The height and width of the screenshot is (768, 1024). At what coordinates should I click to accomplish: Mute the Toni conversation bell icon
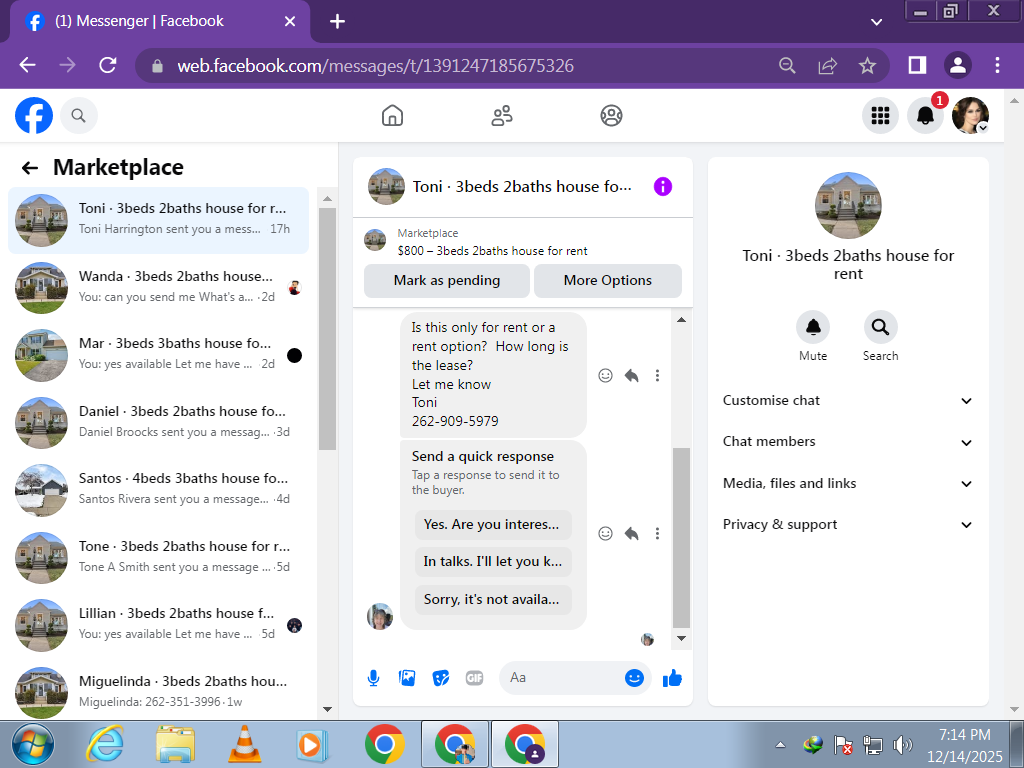coord(813,327)
